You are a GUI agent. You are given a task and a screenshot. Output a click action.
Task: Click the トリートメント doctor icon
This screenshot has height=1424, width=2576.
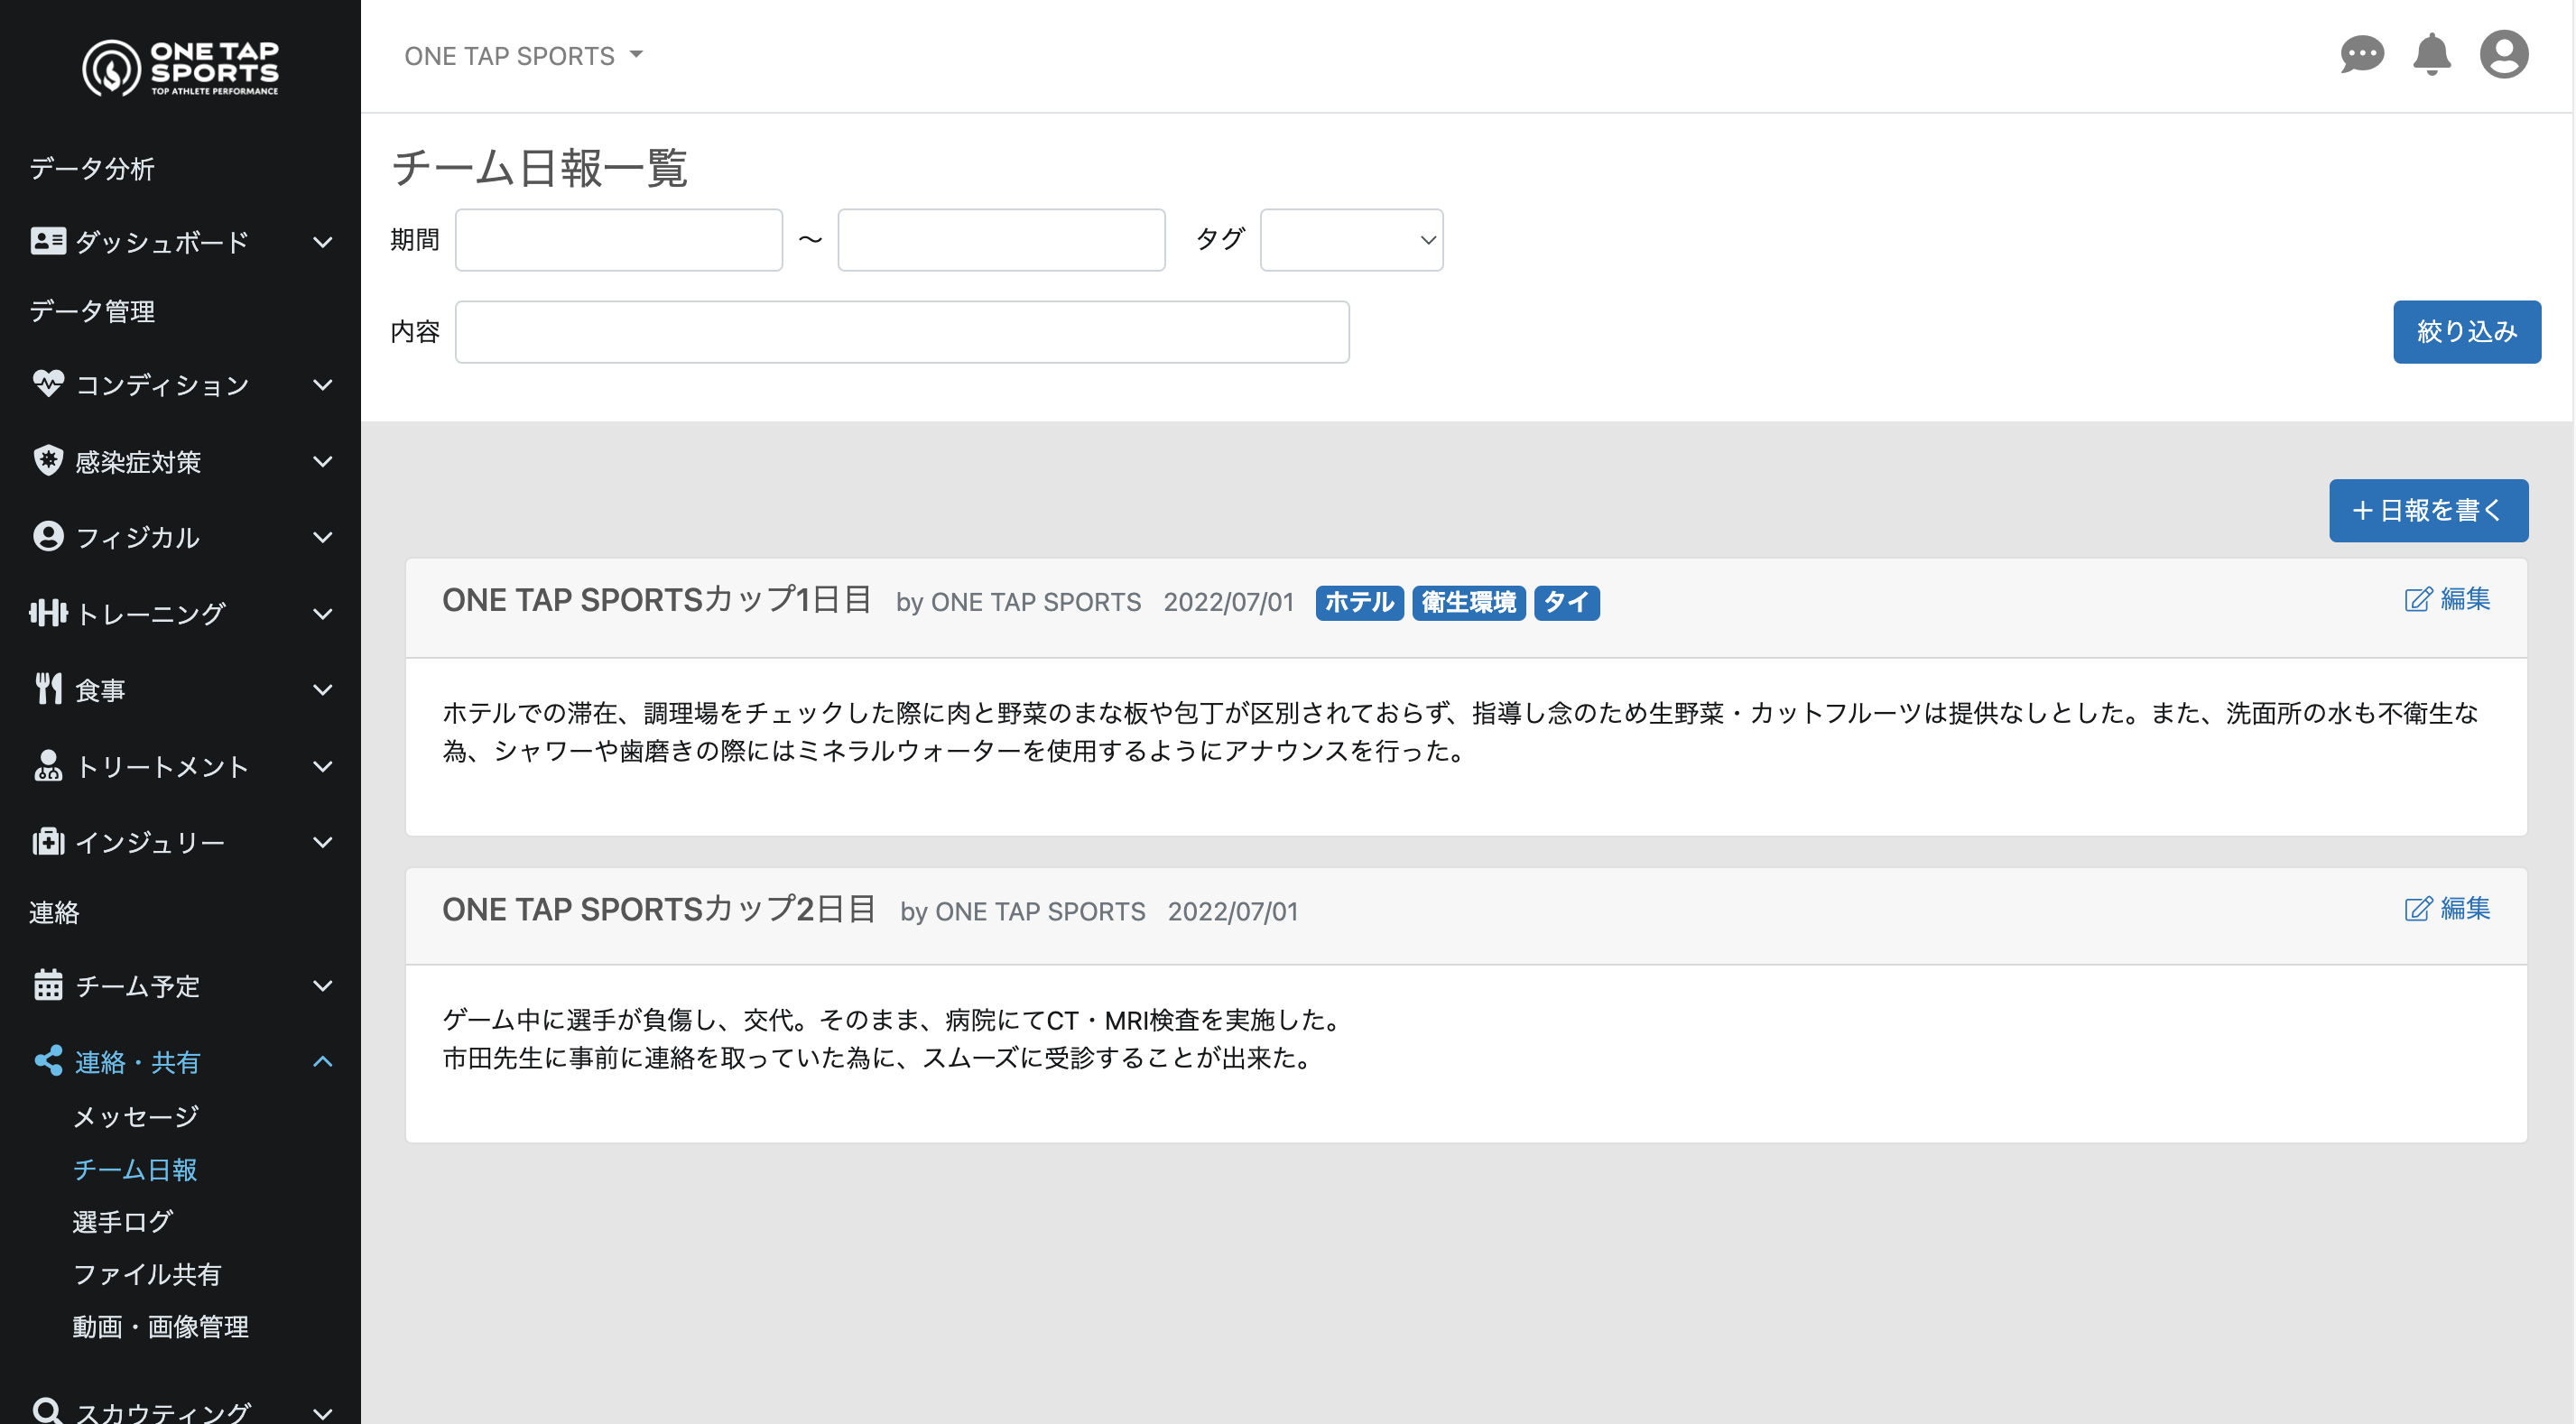tap(48, 766)
